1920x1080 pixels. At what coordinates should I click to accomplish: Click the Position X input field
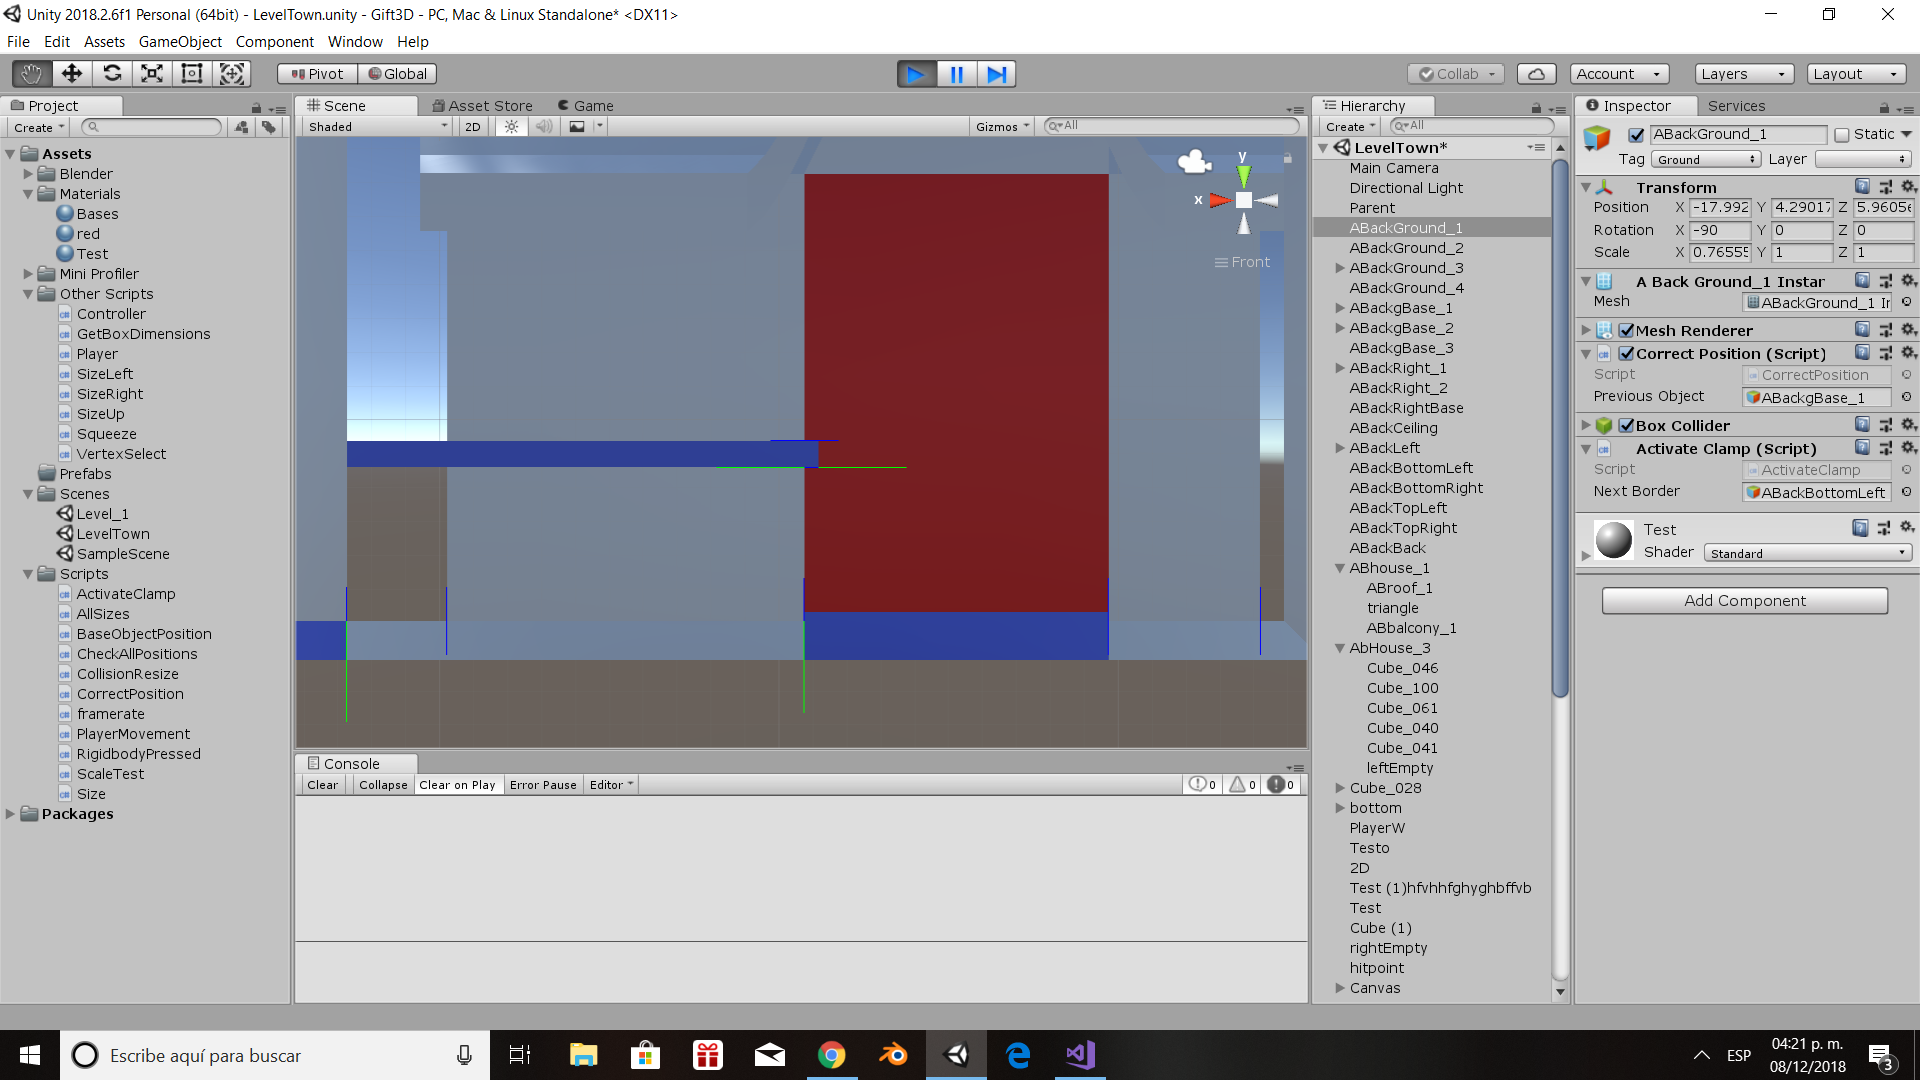1720,208
